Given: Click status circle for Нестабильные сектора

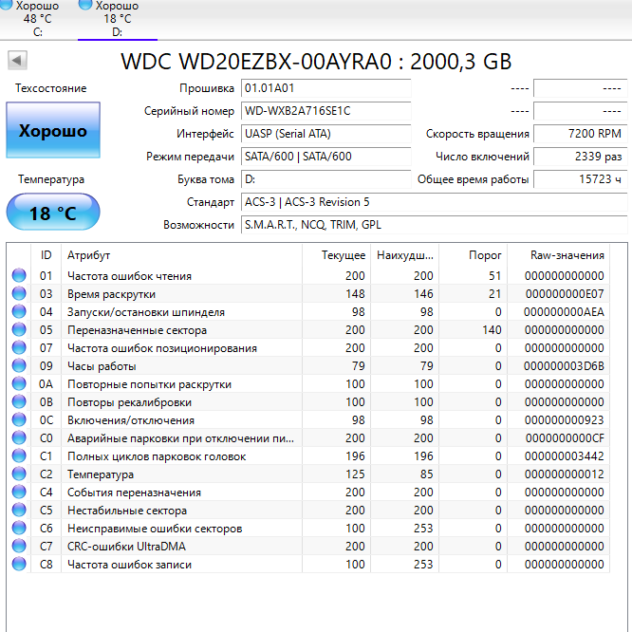Looking at the screenshot, I should [19, 510].
